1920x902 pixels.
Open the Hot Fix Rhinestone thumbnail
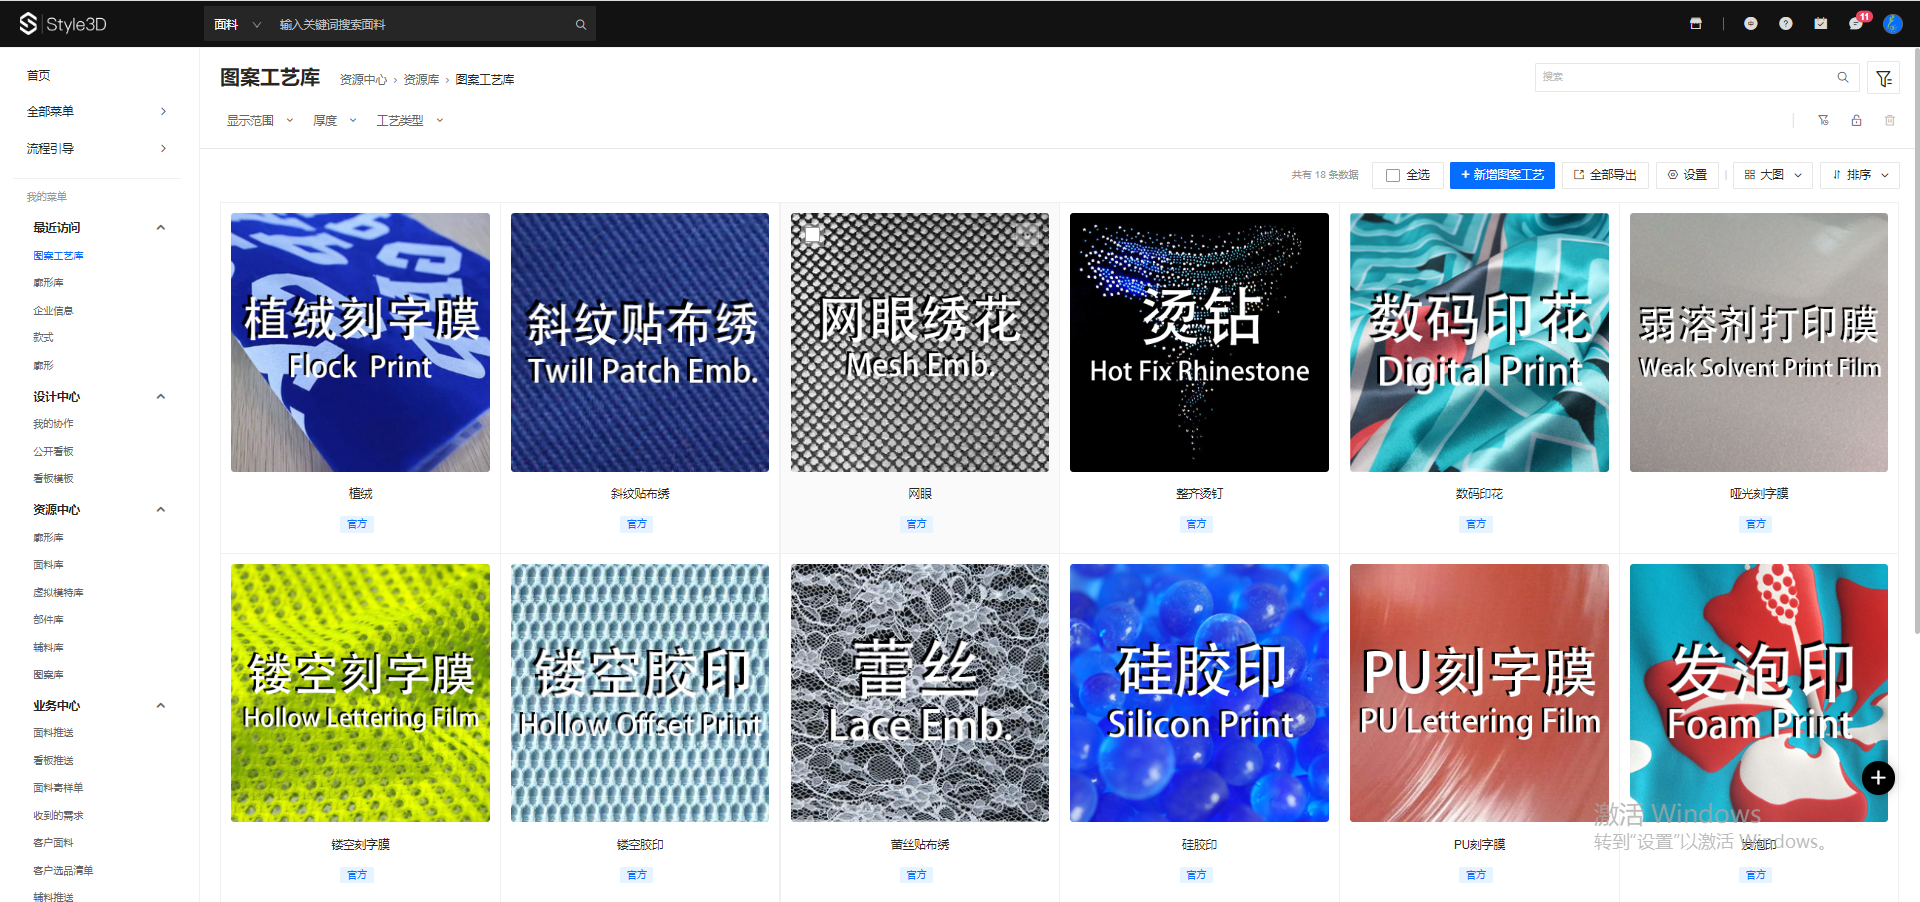[1199, 342]
